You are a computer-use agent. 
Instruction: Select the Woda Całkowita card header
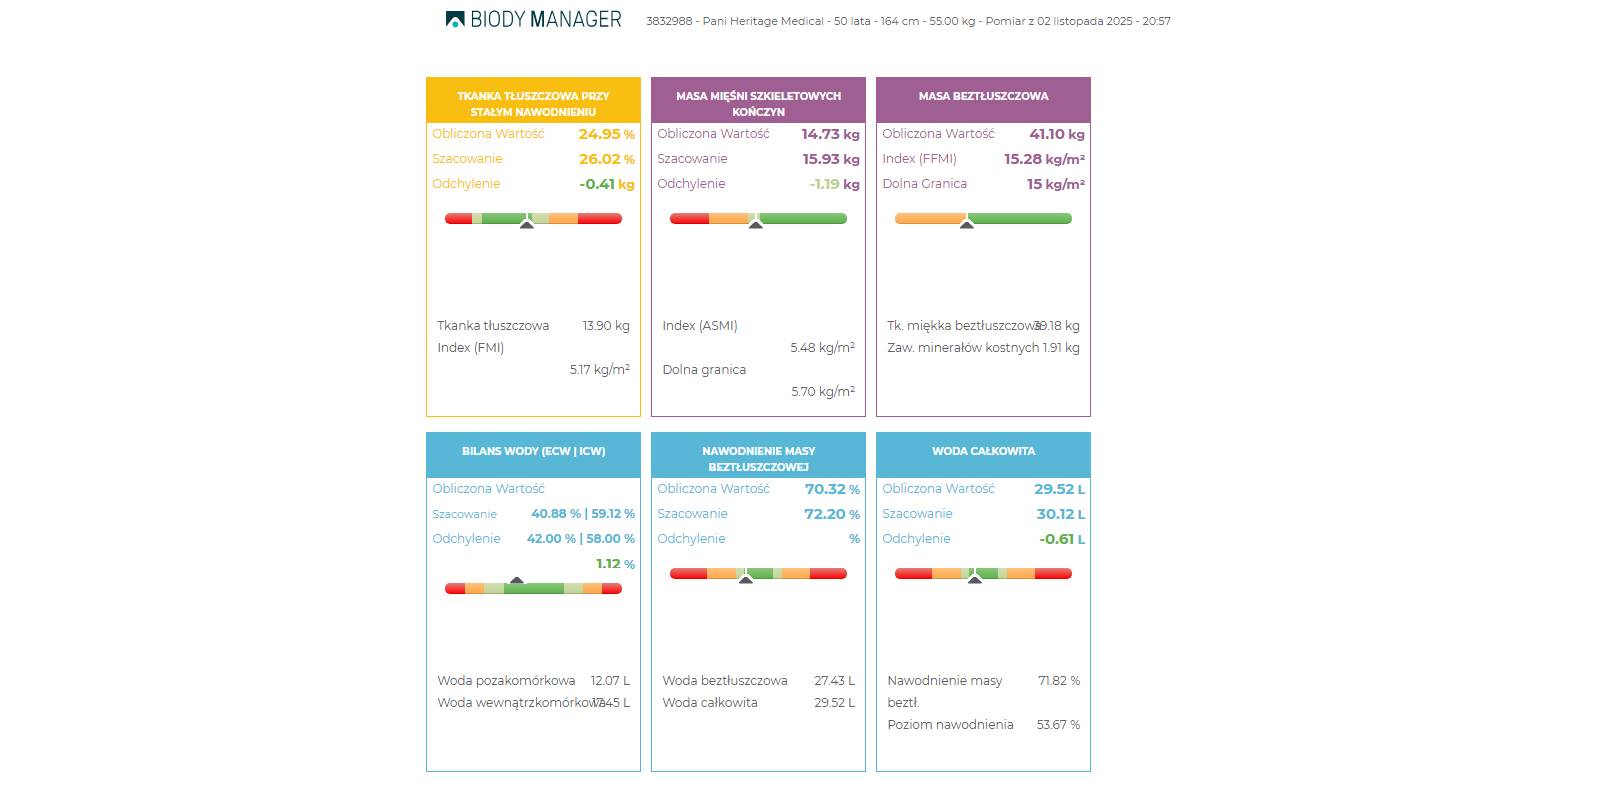(x=983, y=452)
